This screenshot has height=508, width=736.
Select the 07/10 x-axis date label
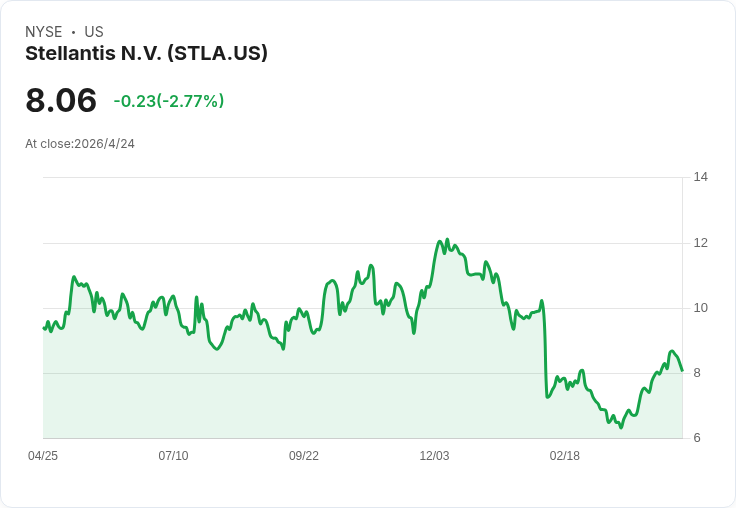(173, 455)
